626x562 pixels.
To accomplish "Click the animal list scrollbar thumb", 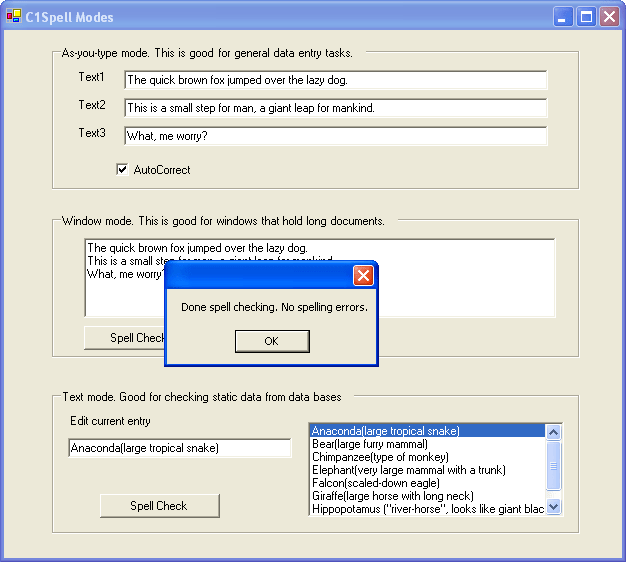I will (x=554, y=465).
